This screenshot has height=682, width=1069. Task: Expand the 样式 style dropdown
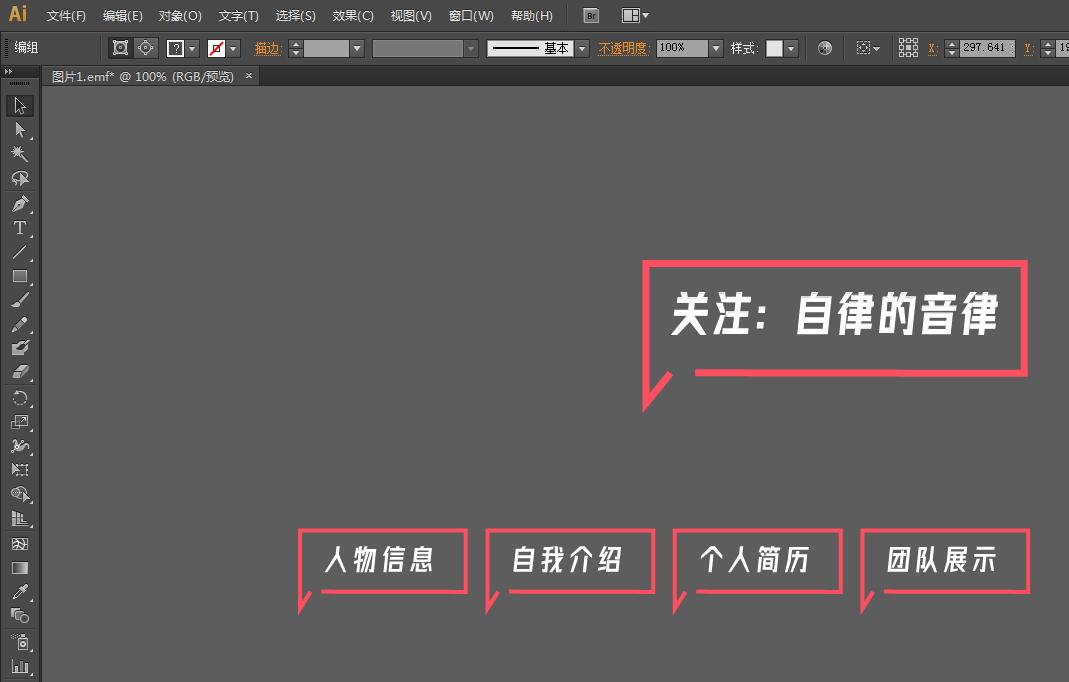(x=789, y=47)
